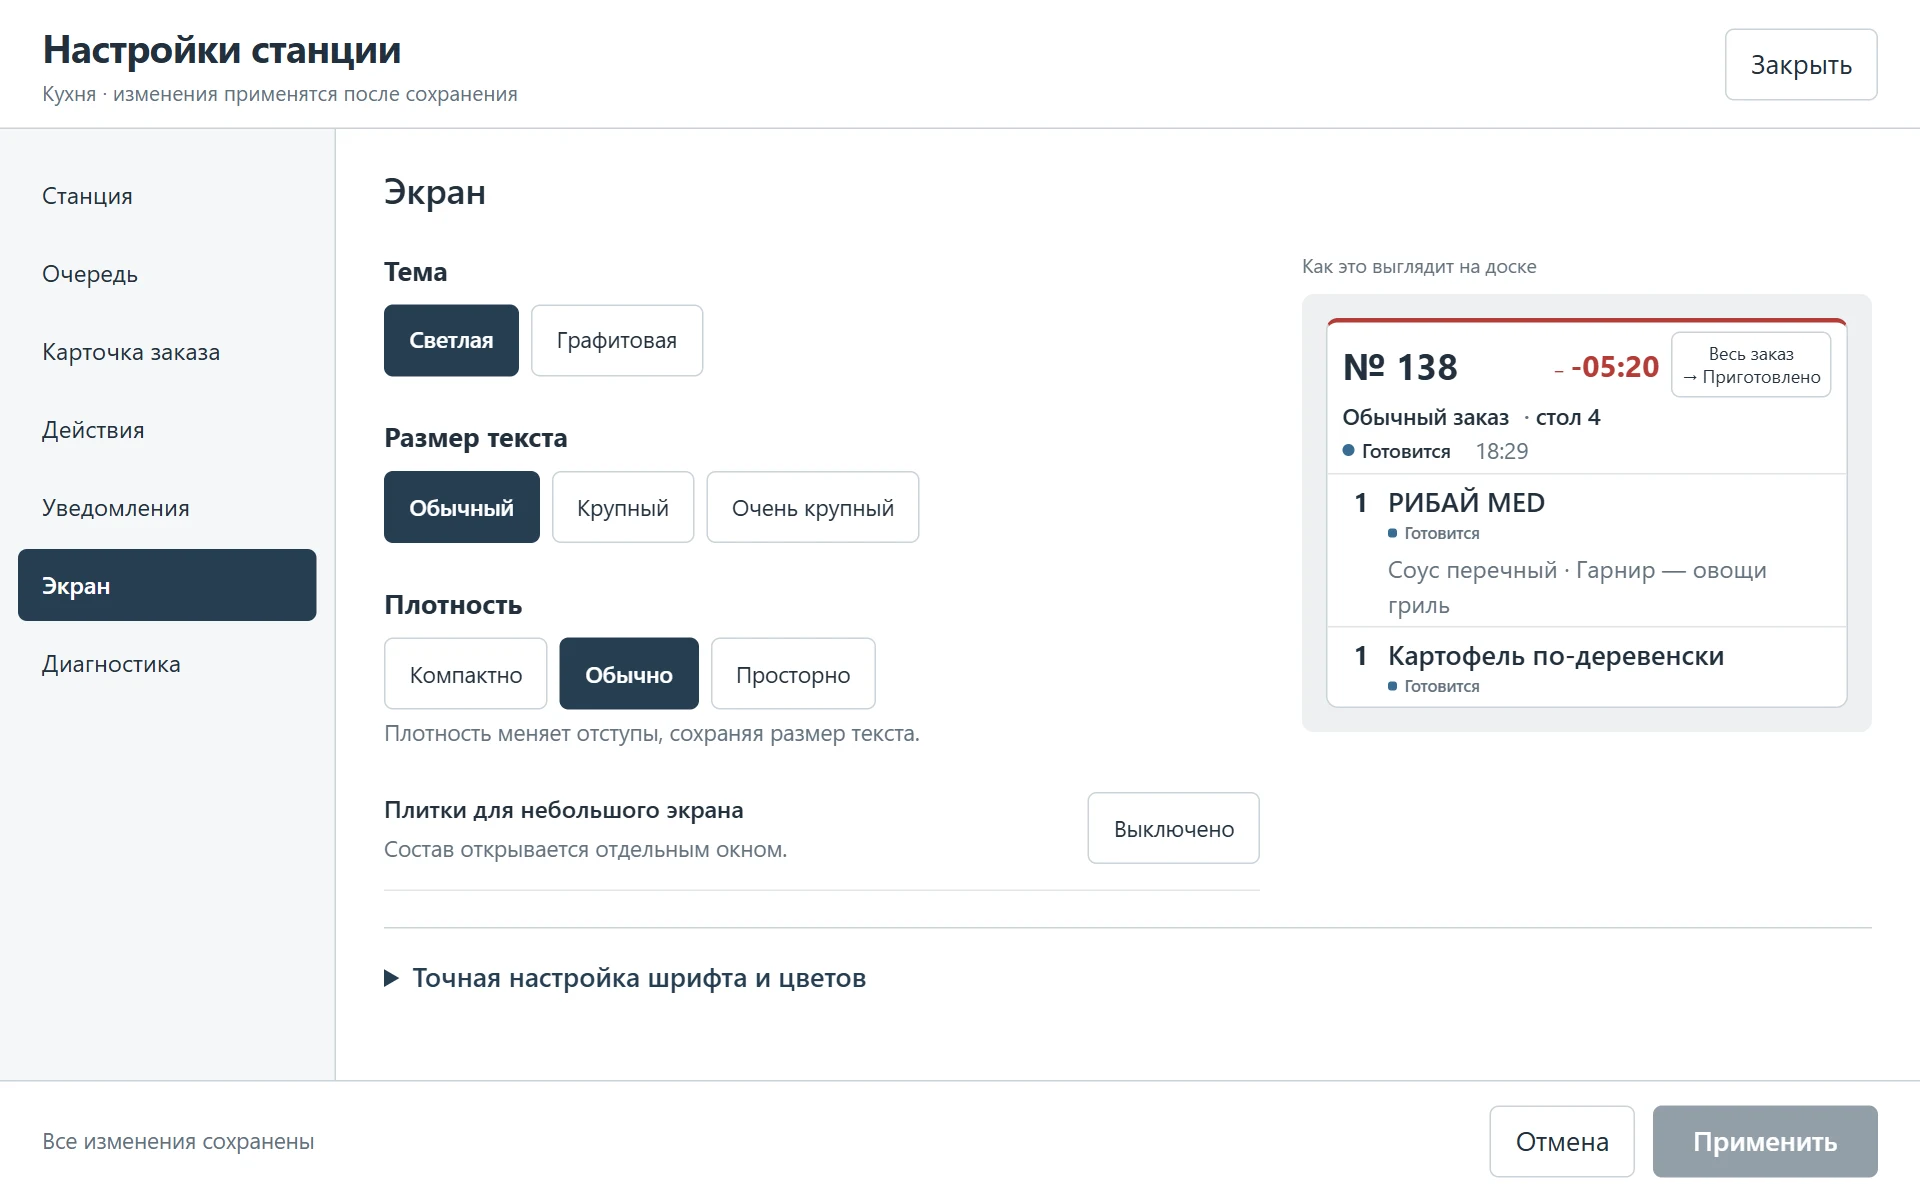Set text size to Обычный
The image size is (1920, 1200).
[462, 507]
